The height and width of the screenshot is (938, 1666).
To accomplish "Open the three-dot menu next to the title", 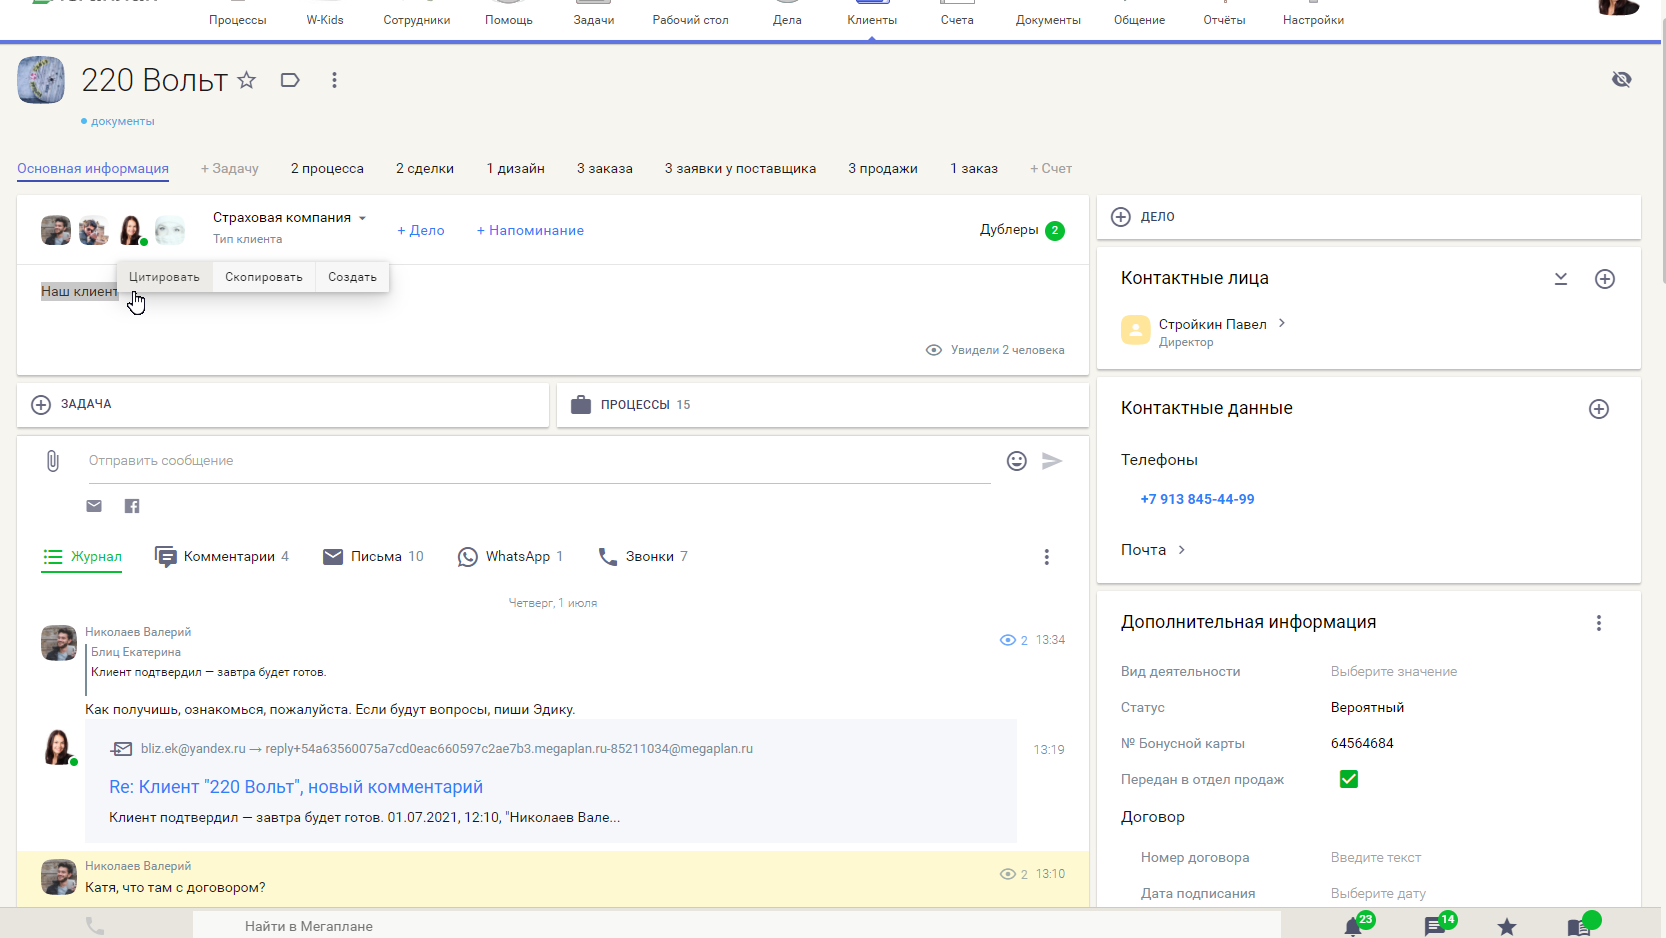I will (x=334, y=80).
